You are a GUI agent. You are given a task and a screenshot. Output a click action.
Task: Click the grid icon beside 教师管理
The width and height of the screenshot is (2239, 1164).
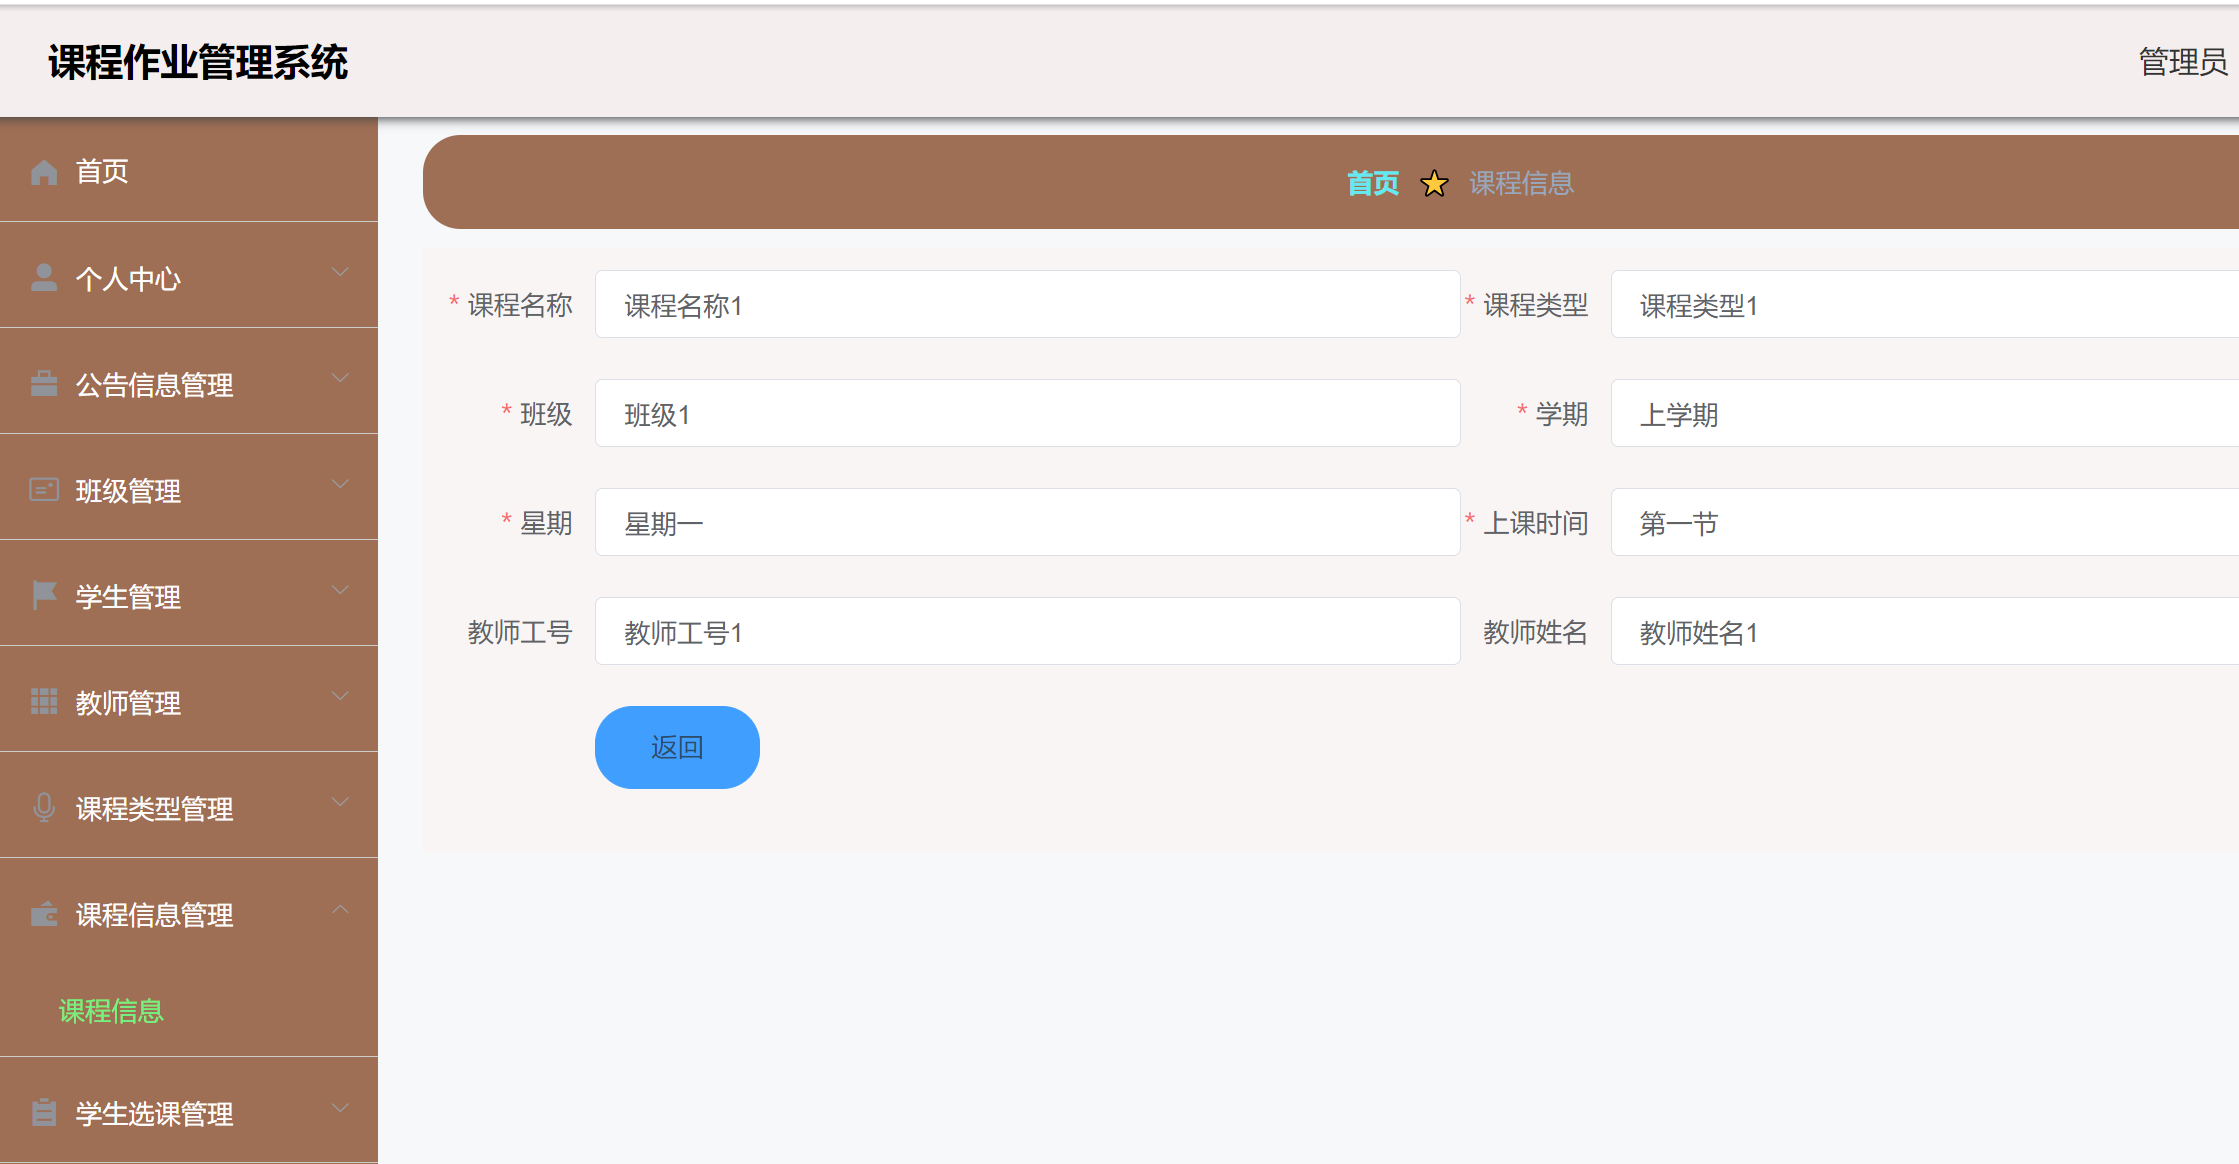point(44,702)
